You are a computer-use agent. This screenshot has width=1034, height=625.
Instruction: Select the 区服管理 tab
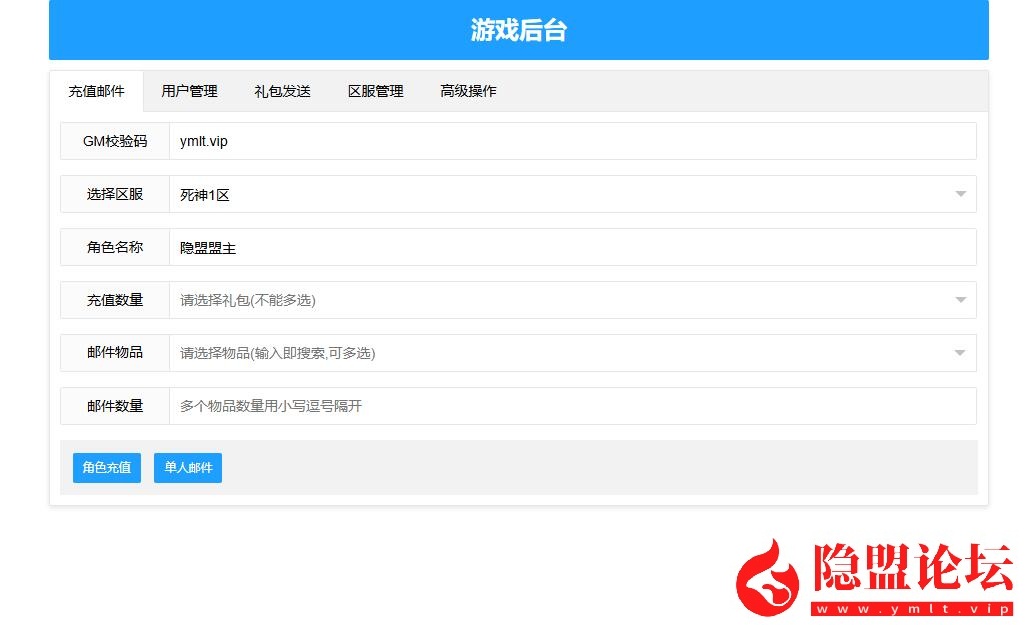(x=375, y=91)
